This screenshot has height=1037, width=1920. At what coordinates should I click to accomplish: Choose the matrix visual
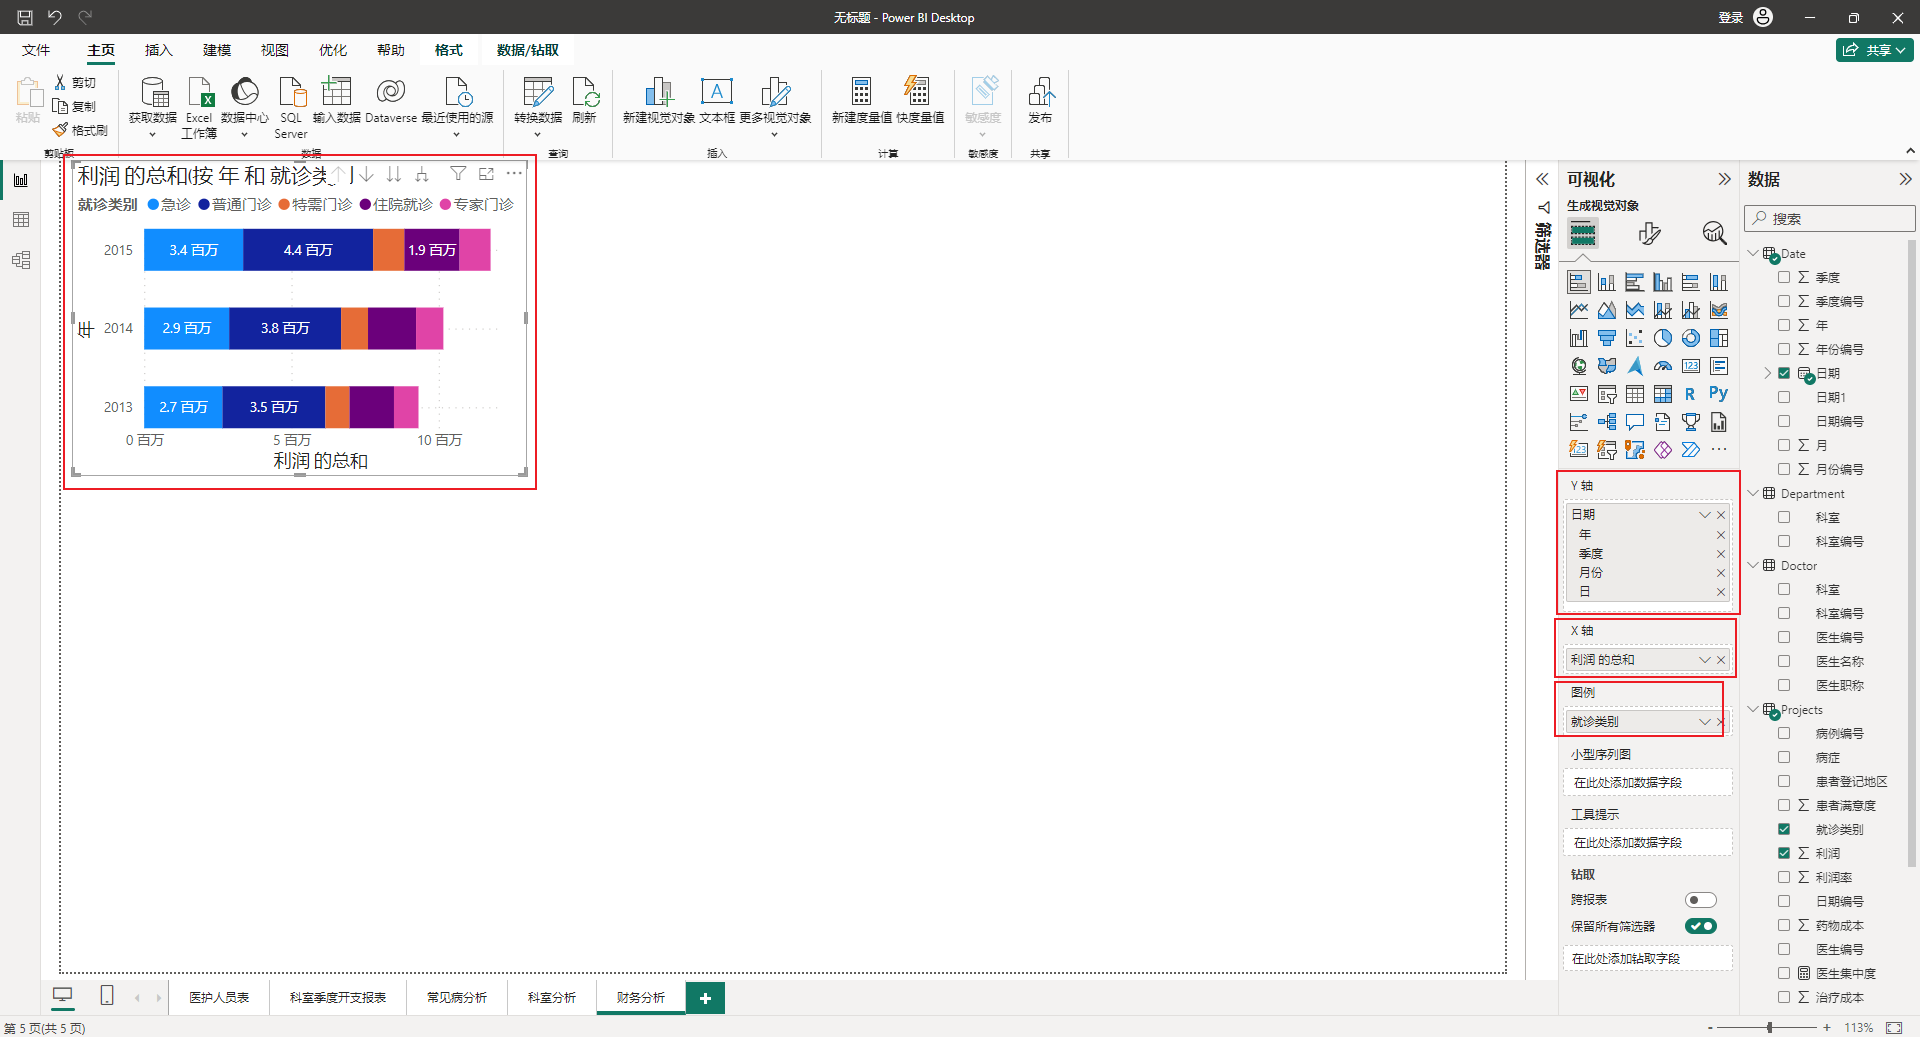point(1662,394)
